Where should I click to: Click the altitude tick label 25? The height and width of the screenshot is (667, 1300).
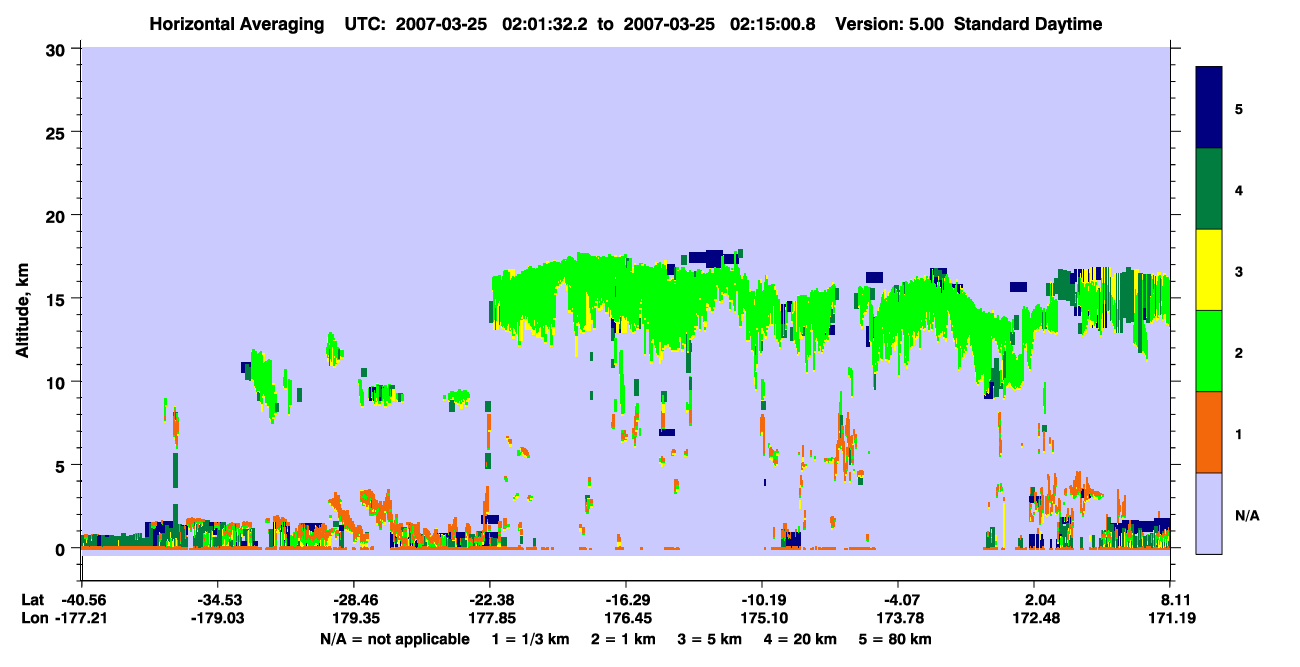click(58, 132)
